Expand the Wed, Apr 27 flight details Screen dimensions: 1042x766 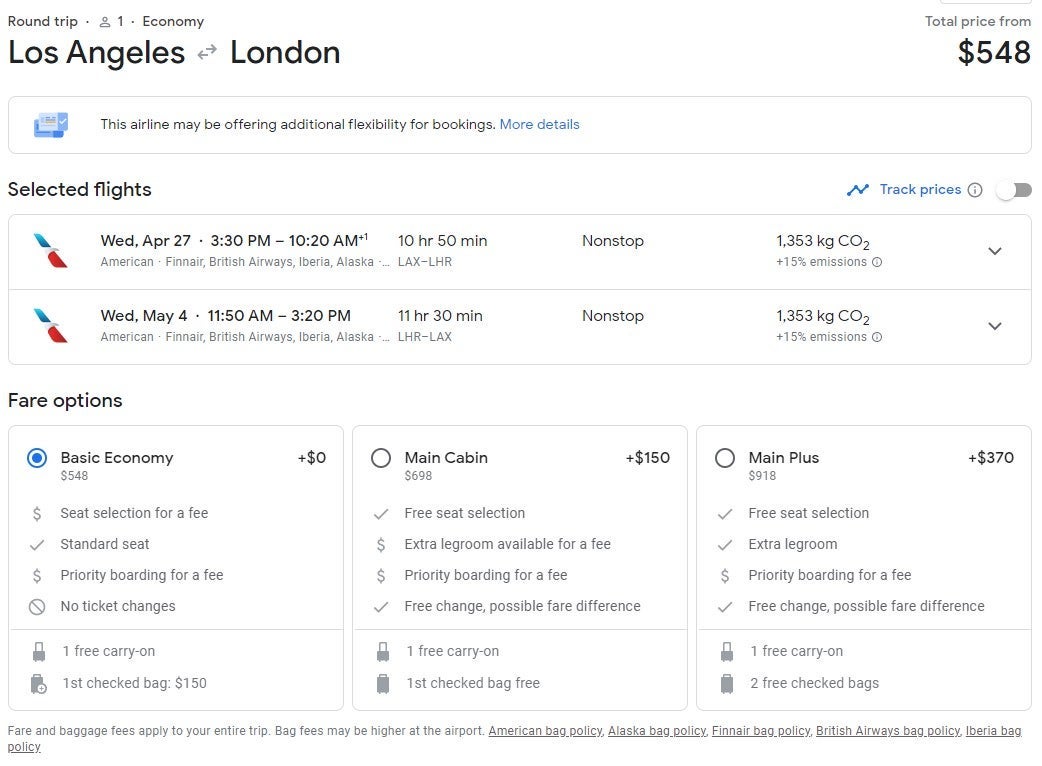[994, 251]
